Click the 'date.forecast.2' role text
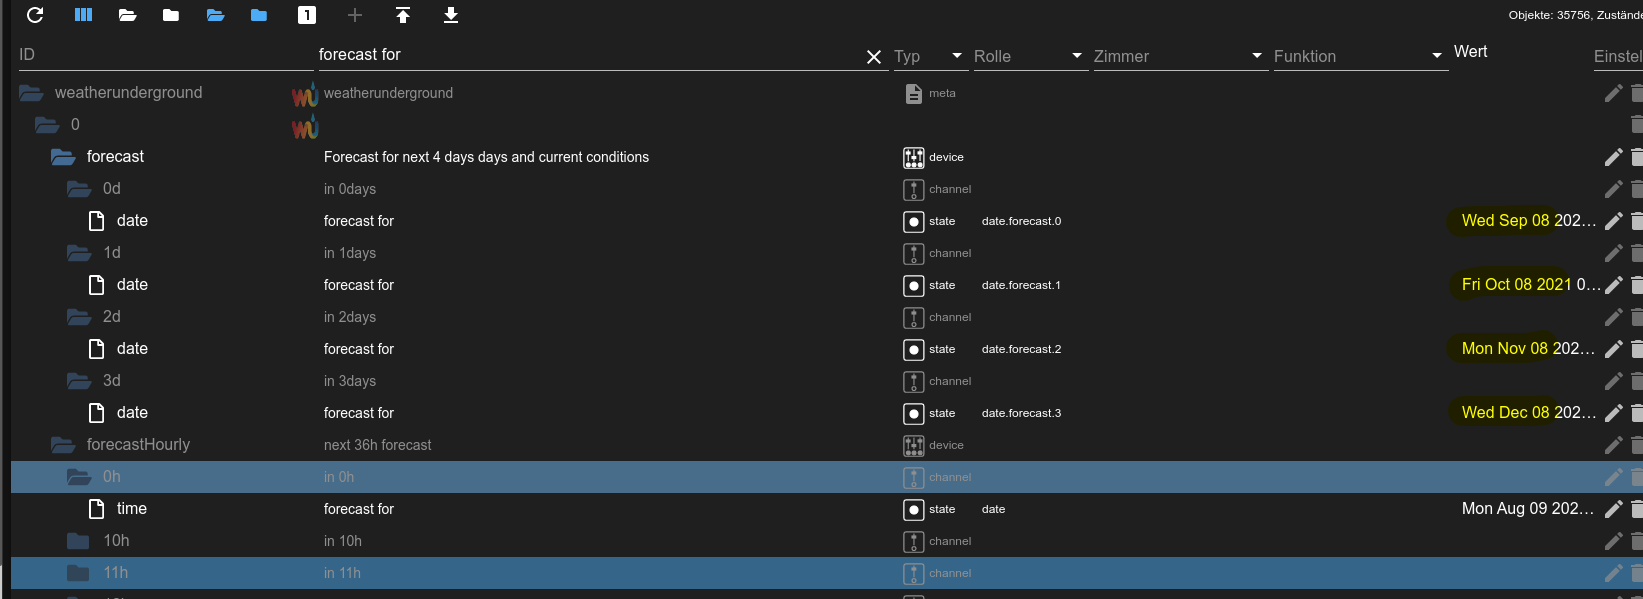This screenshot has width=1643, height=599. tap(1021, 349)
